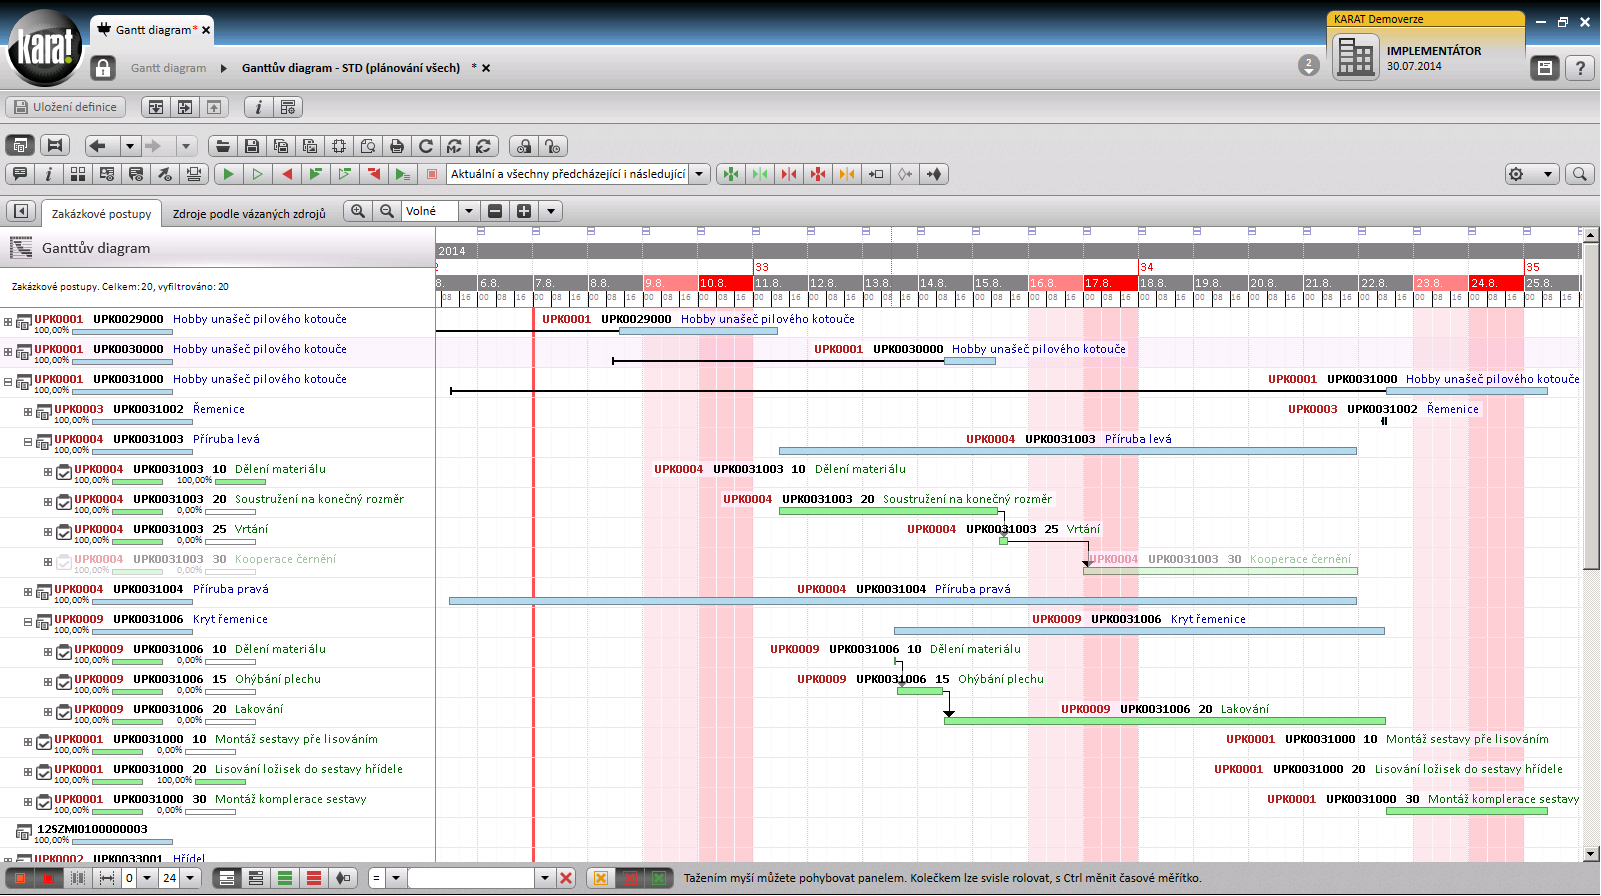Toggle the lock icon beside Gantt diagram breadcrumb
Screen dimensions: 1601x896
point(103,68)
